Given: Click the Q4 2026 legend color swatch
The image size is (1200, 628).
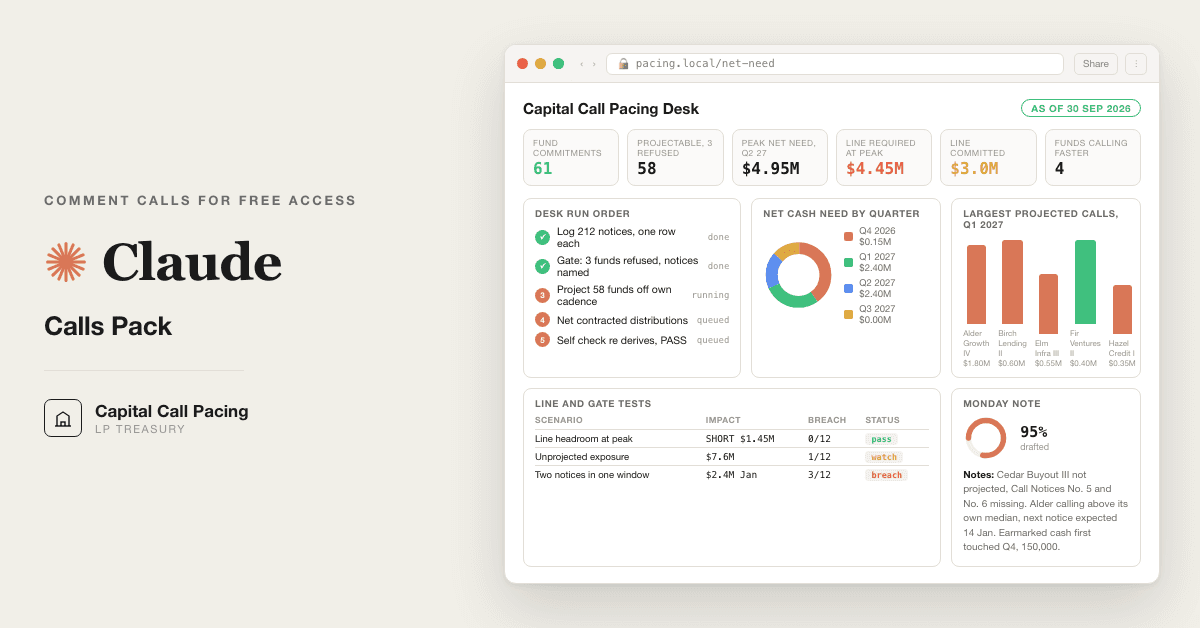Looking at the screenshot, I should coord(848,237).
